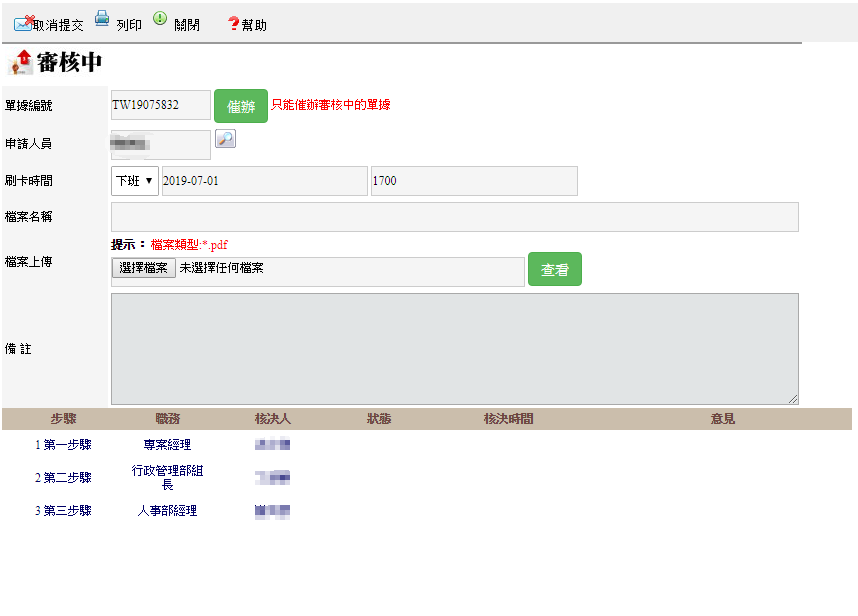Click the 列印 toolbar label
This screenshot has width=858, height=616.
[x=129, y=25]
